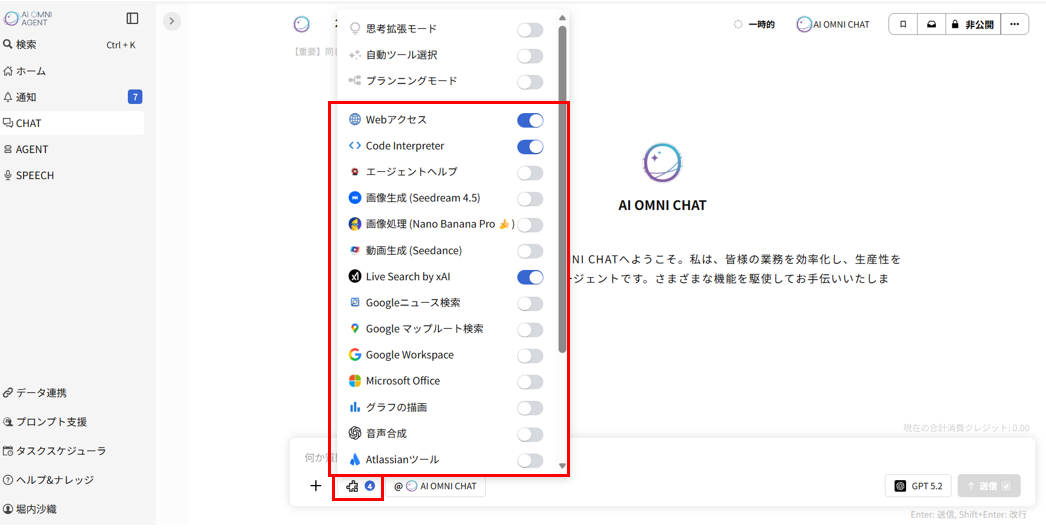Select CHAT in the sidebar

click(x=72, y=123)
